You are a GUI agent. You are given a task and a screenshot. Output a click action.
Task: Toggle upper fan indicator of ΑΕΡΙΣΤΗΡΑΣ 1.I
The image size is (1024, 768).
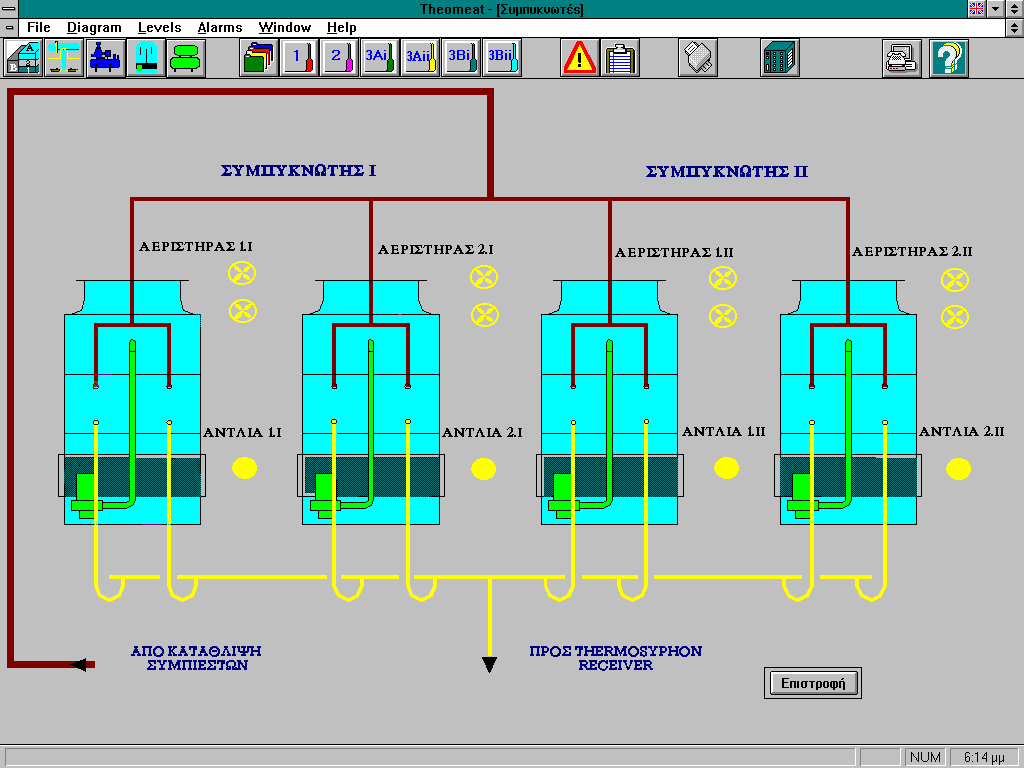[x=243, y=273]
